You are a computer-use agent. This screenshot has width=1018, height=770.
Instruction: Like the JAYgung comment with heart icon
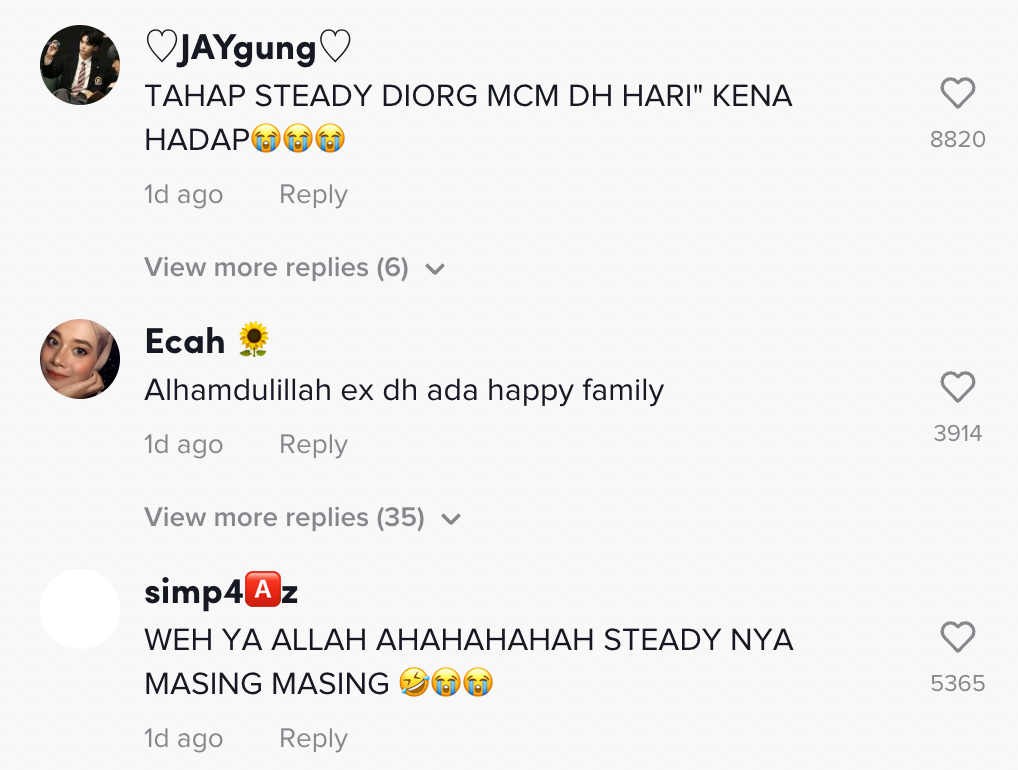958,93
